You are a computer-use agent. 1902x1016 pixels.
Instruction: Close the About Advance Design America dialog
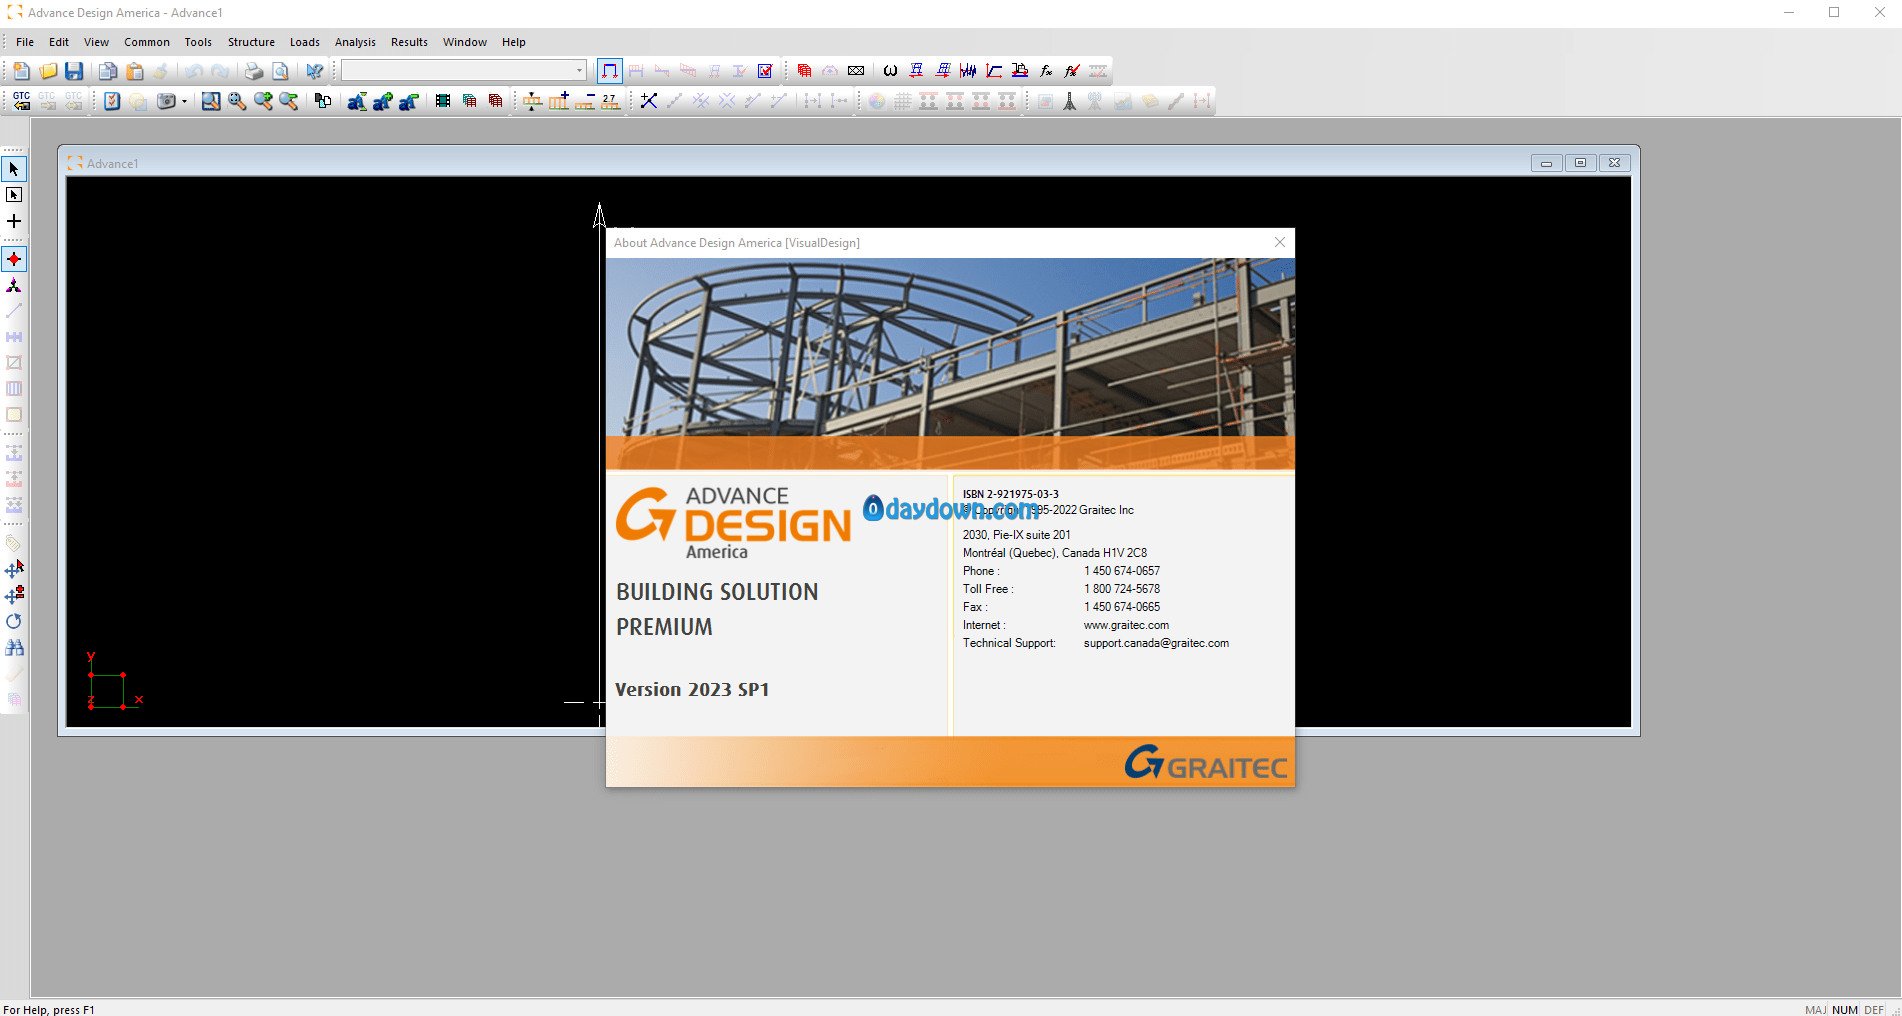[x=1279, y=242]
